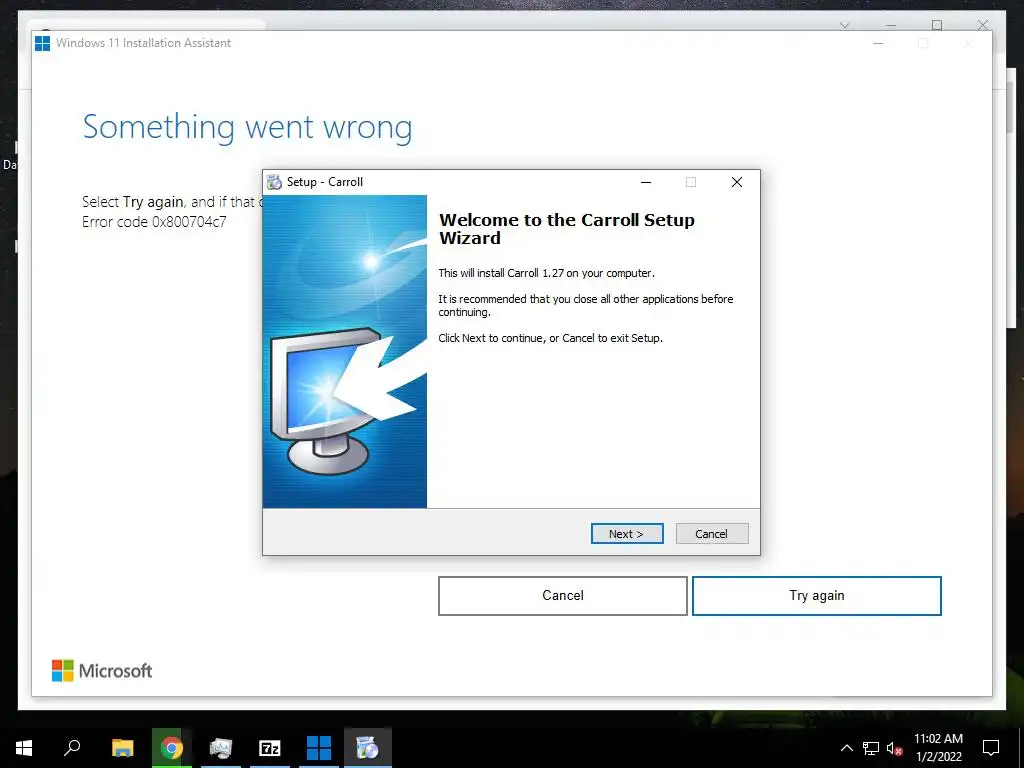Open taskbar search magnifier

pyautogui.click(x=72, y=748)
